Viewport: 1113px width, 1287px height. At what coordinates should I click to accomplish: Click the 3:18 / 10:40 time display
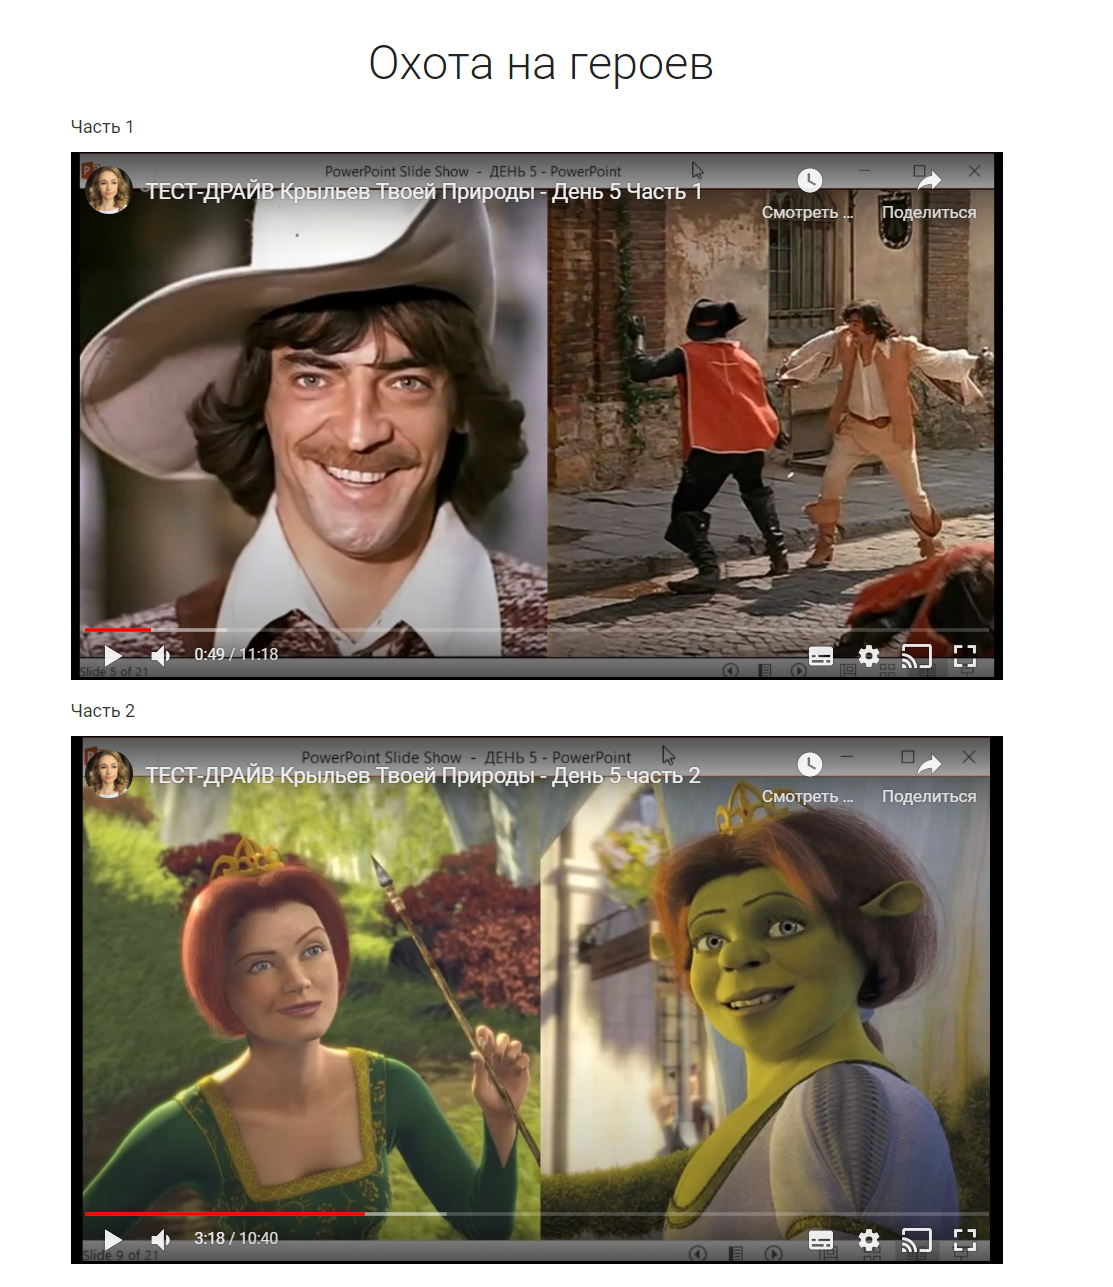point(236,1238)
